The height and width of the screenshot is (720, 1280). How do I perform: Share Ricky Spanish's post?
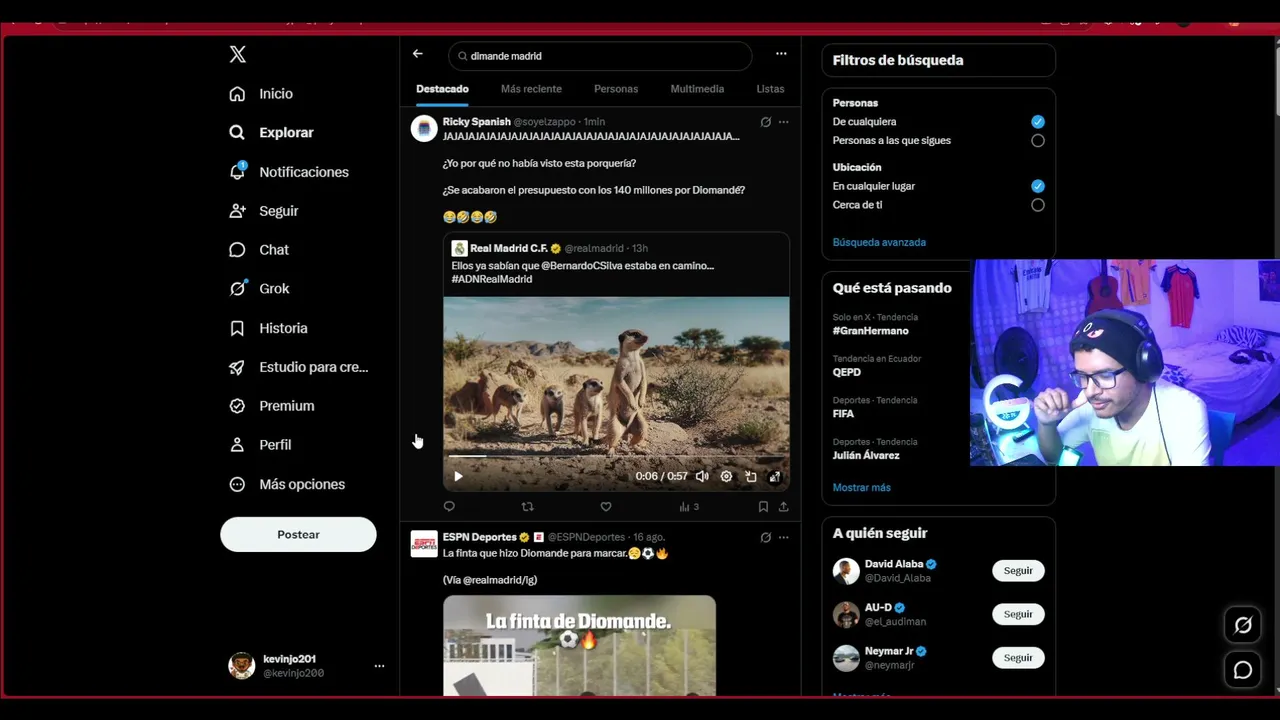783,507
